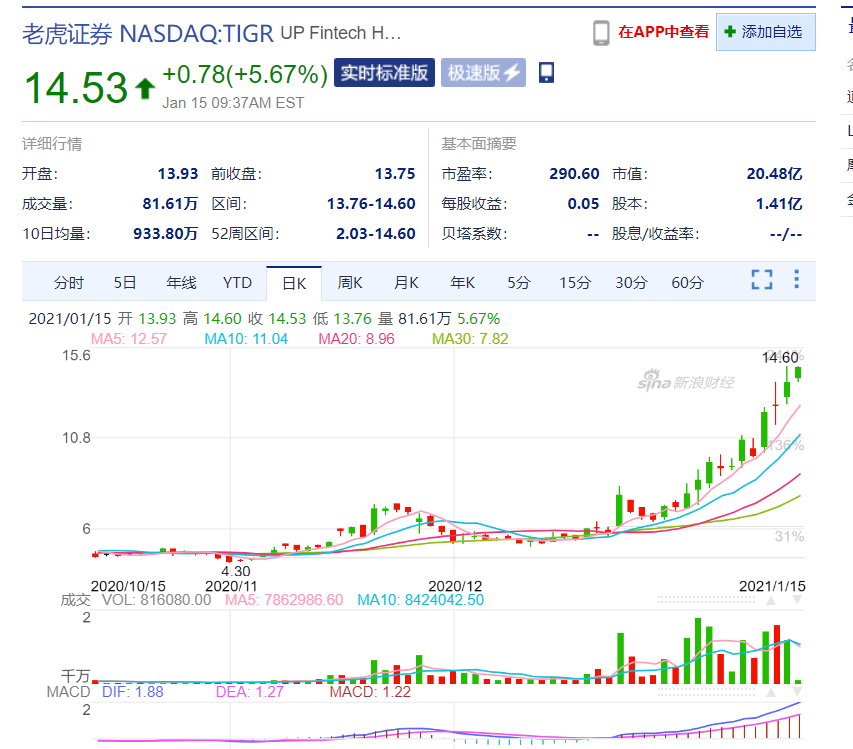The image size is (853, 749).
Task: Click the MA30: 7.82 legend label
Action: [470, 339]
